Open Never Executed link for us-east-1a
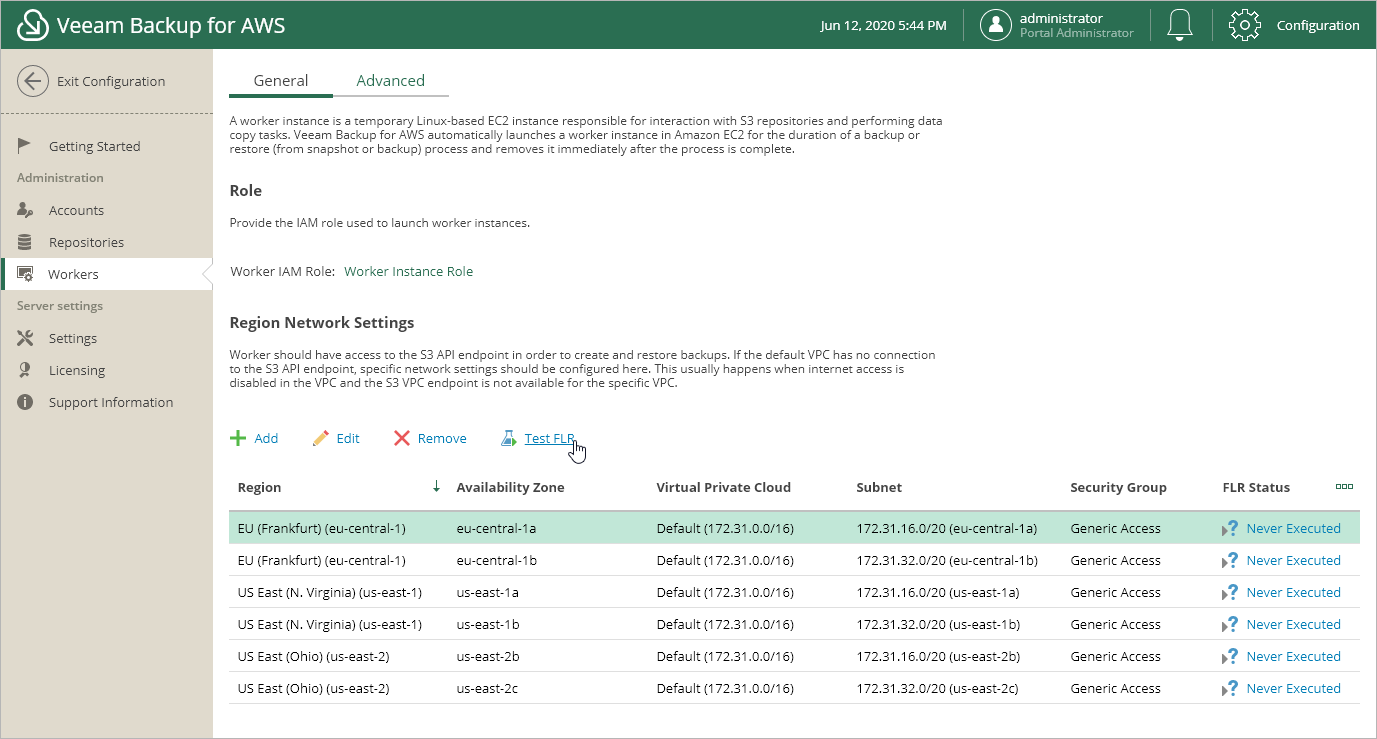 [1293, 592]
